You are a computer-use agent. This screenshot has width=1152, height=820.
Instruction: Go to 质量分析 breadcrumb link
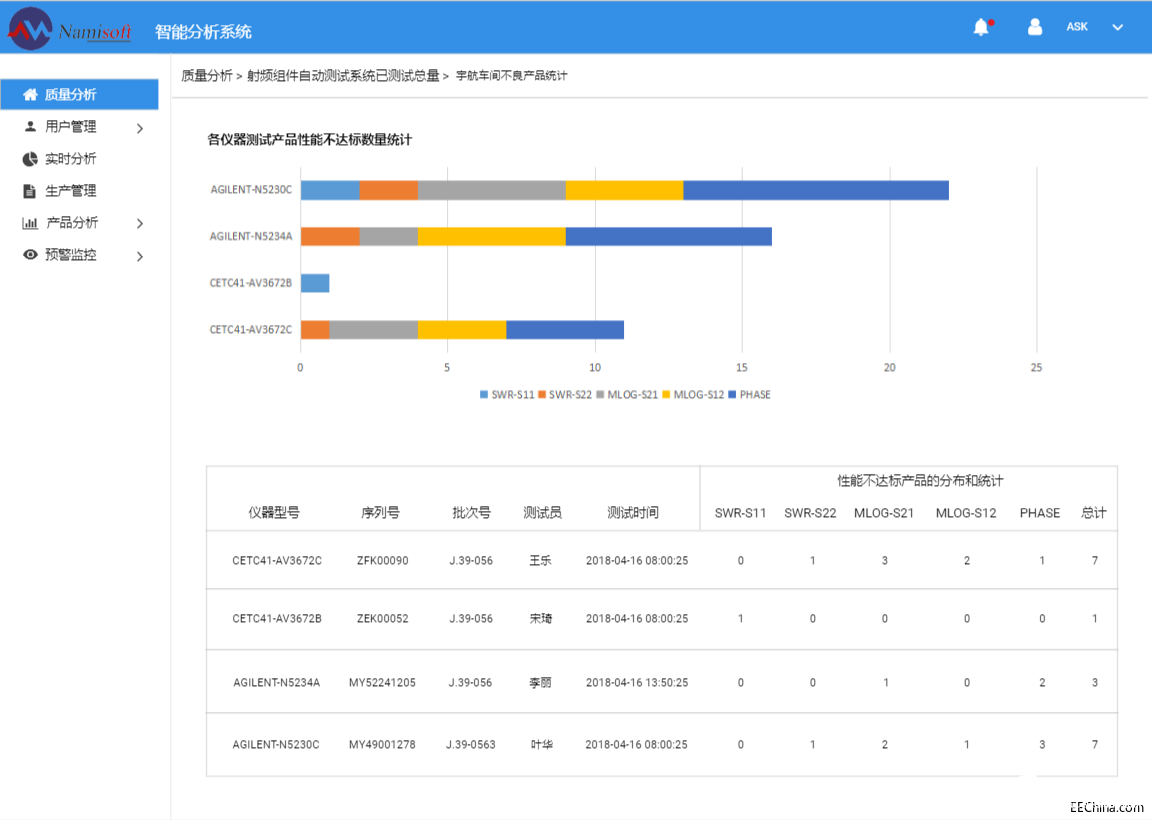(x=206, y=76)
